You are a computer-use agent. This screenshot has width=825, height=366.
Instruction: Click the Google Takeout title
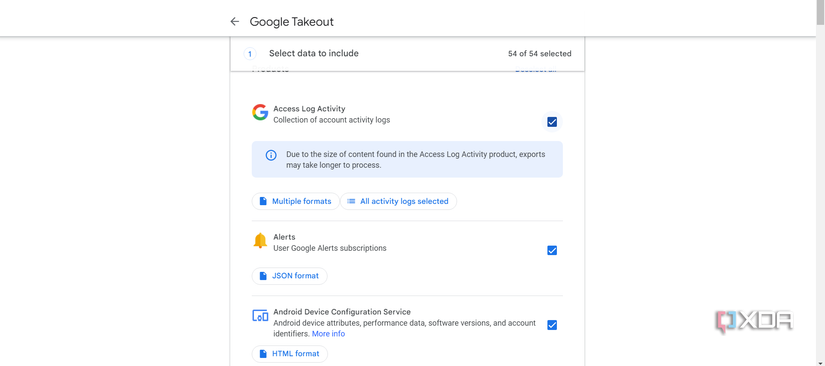[x=291, y=22]
